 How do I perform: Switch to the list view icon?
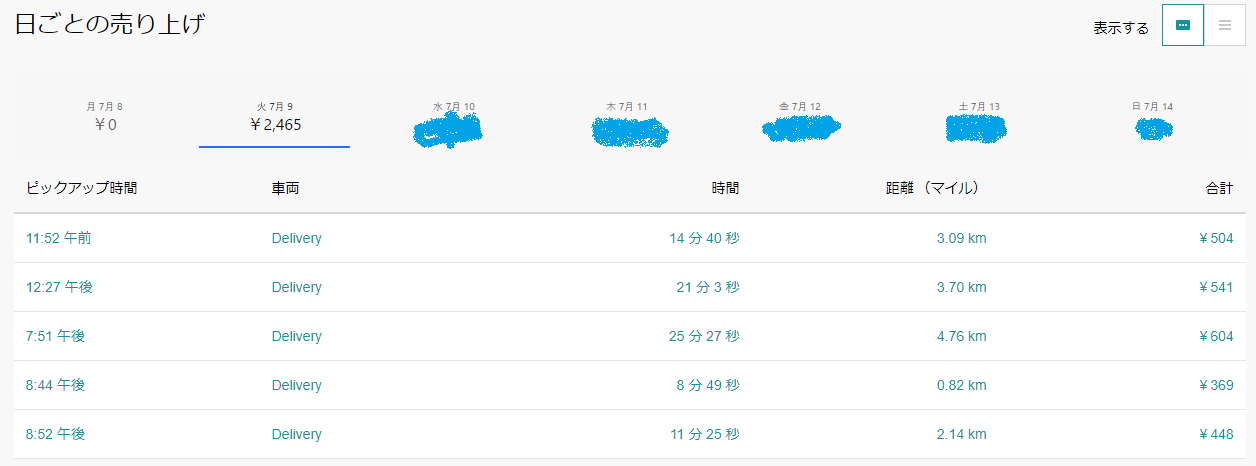pyautogui.click(x=1225, y=25)
